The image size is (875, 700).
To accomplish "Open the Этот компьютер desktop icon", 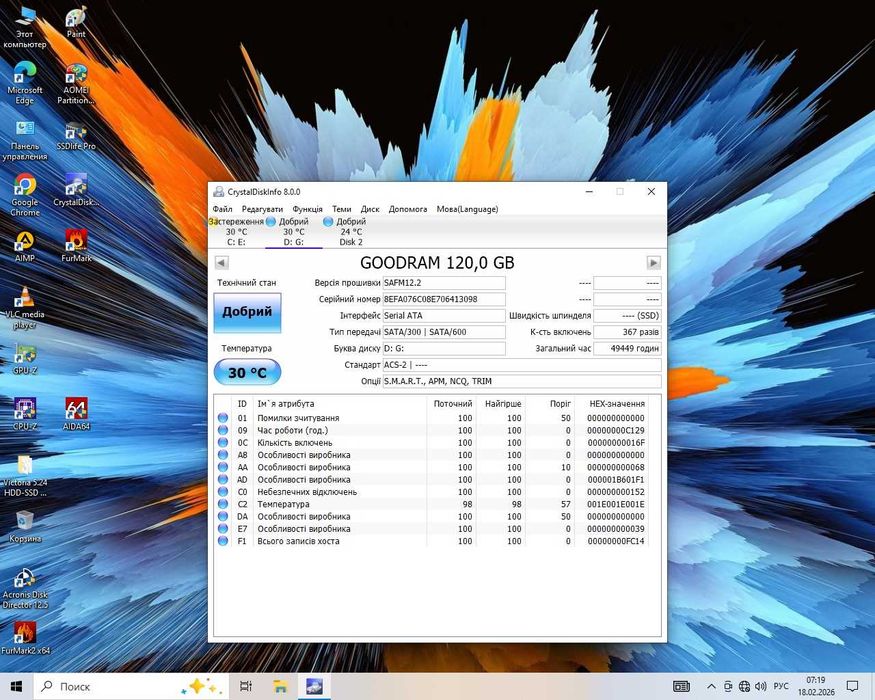I will (25, 27).
